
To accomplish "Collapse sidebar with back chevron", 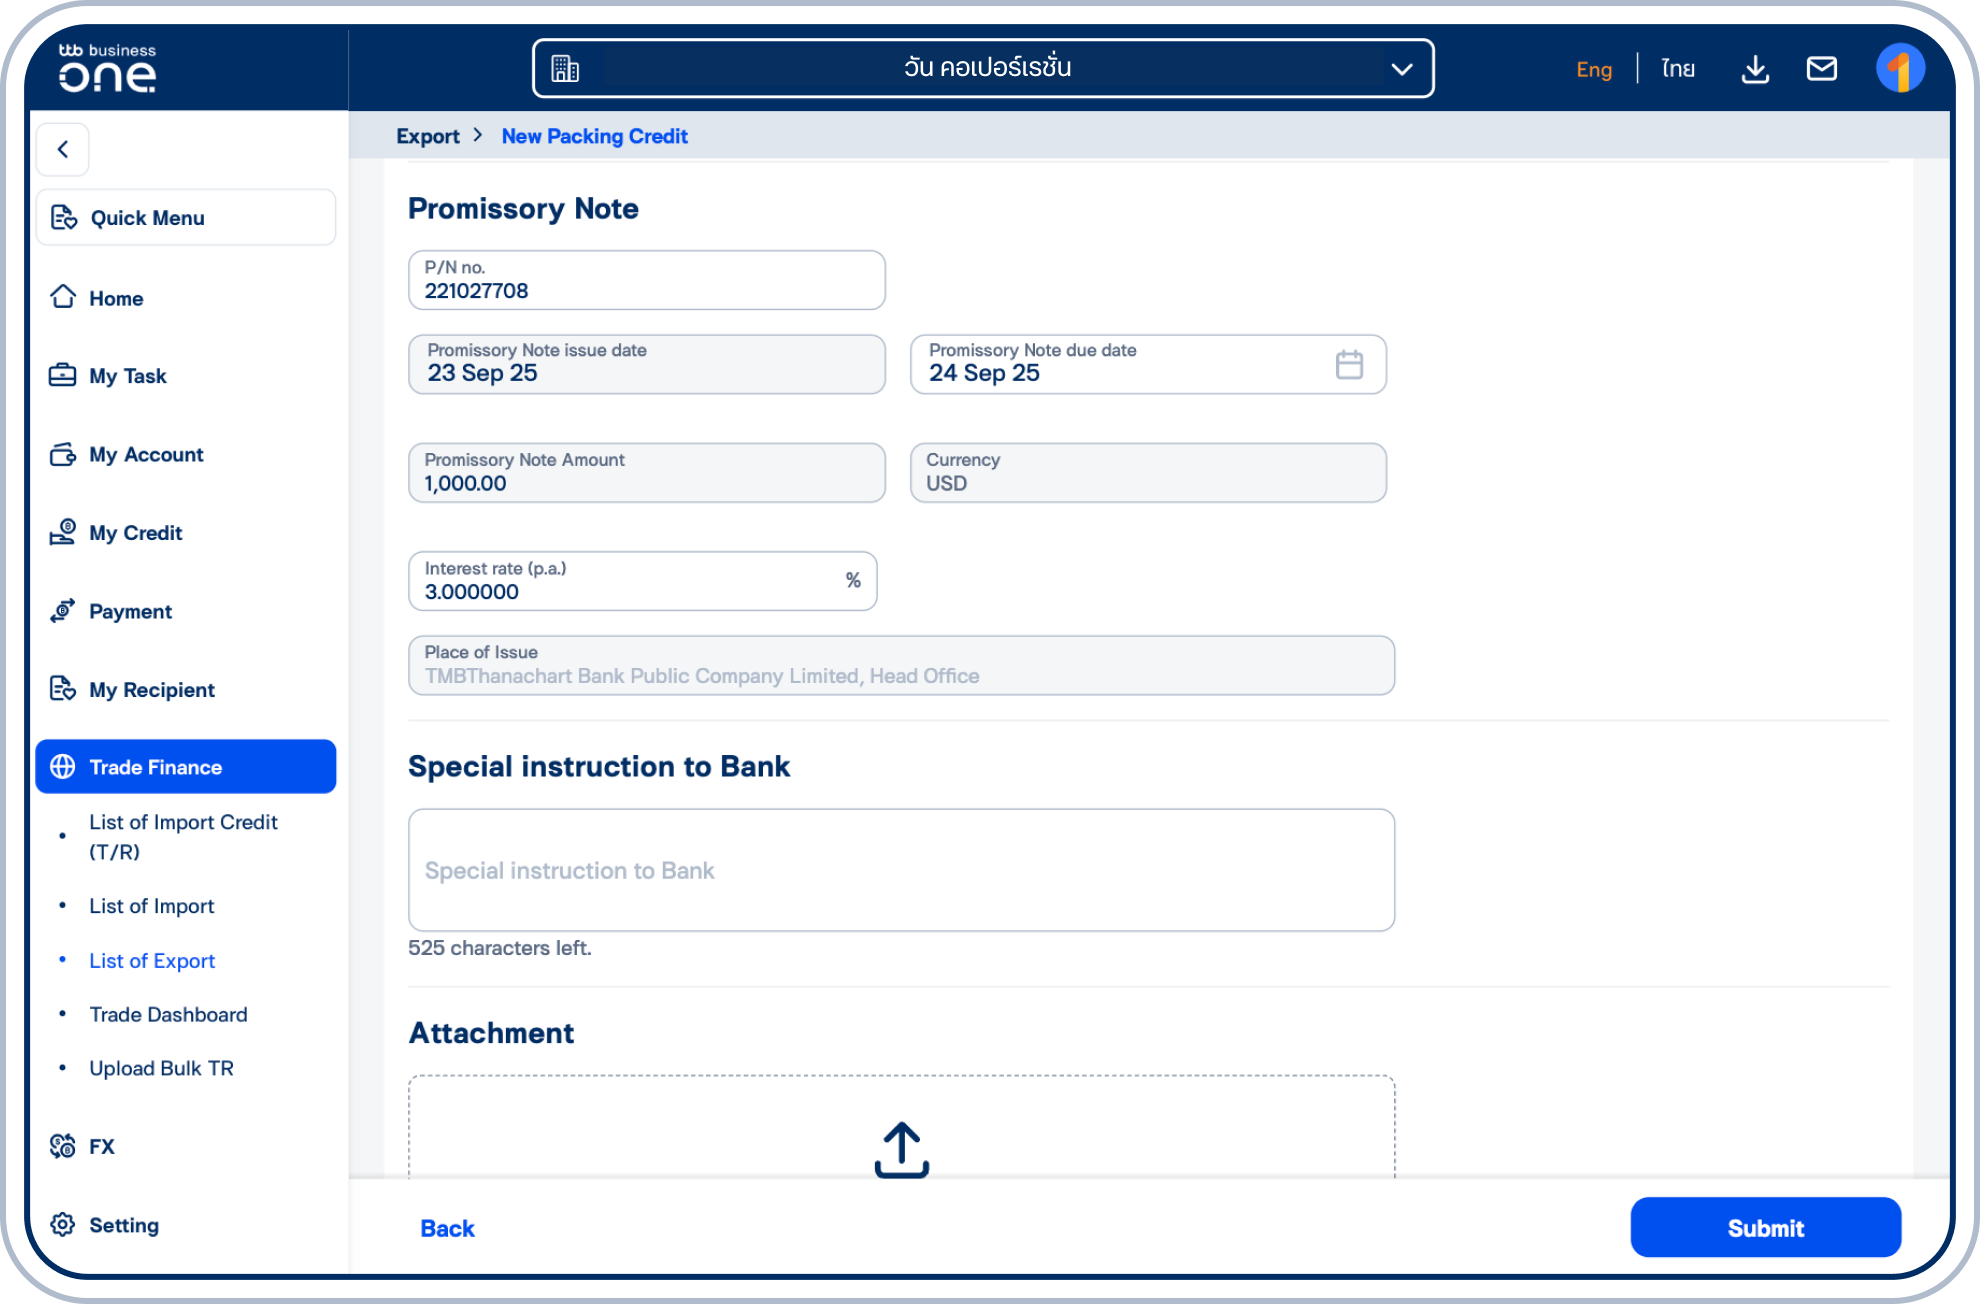I will click(63, 150).
